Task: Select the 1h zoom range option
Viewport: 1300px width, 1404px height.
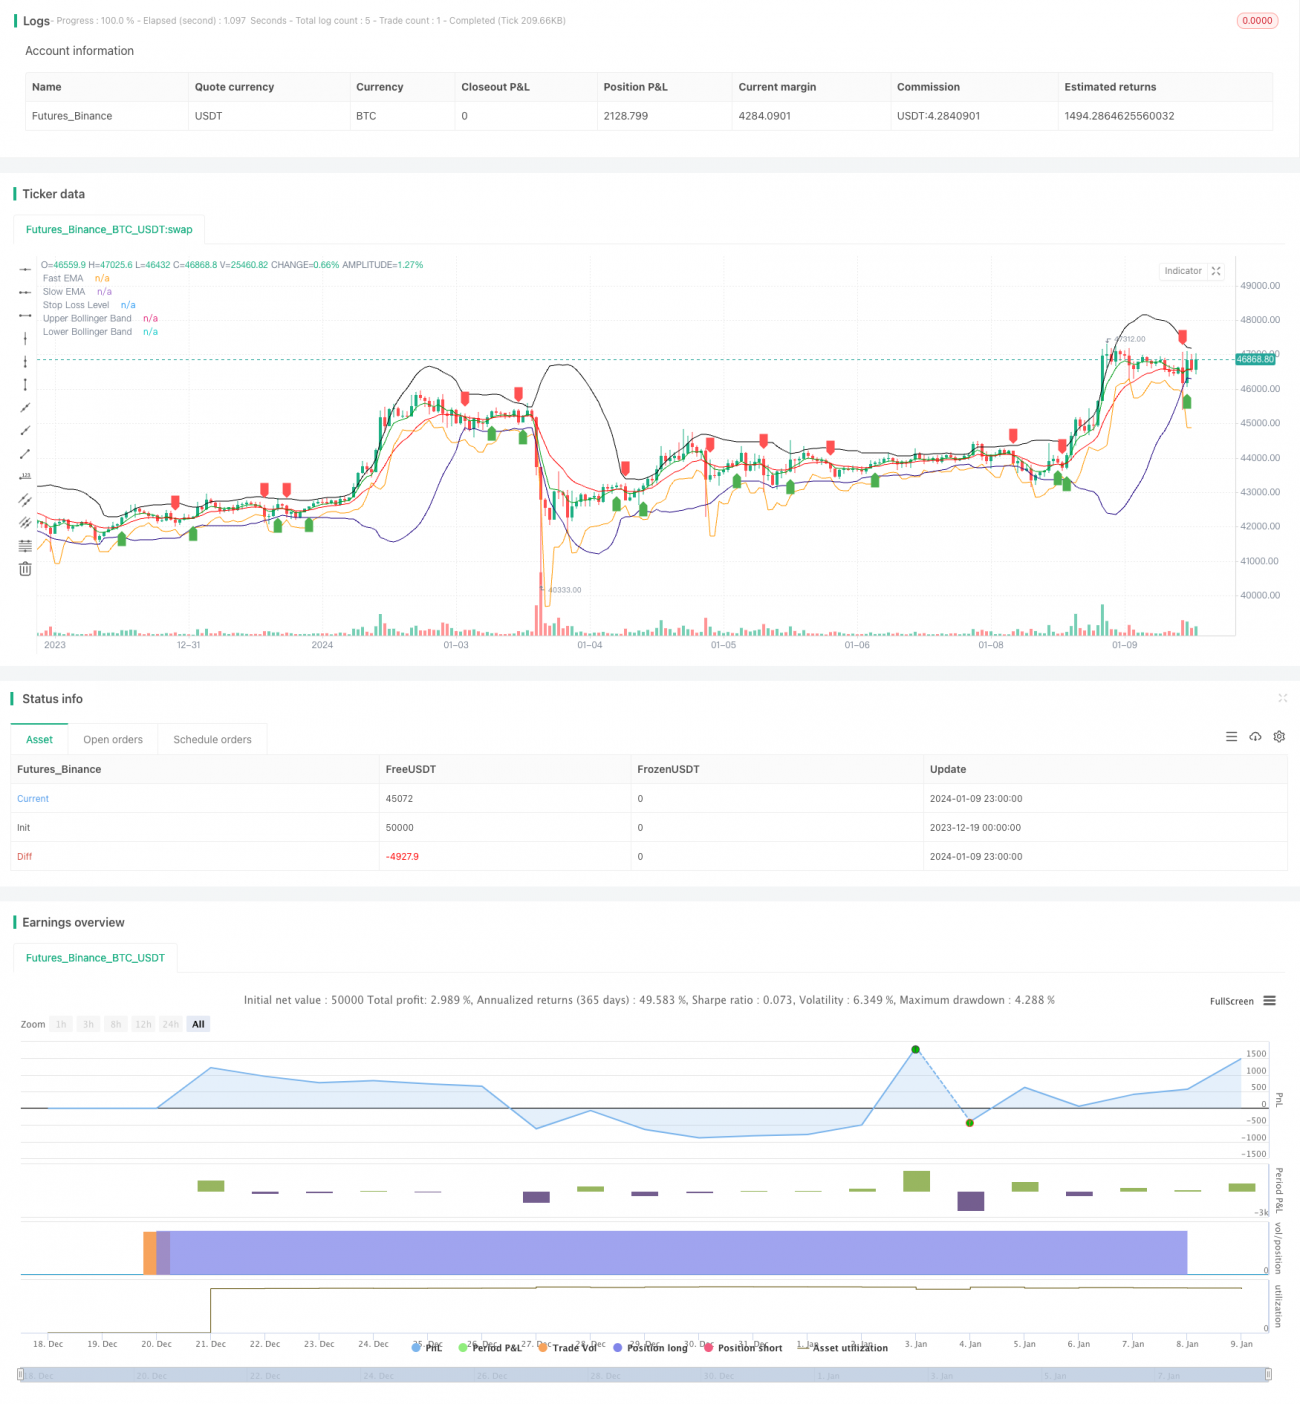Action: 60,1023
